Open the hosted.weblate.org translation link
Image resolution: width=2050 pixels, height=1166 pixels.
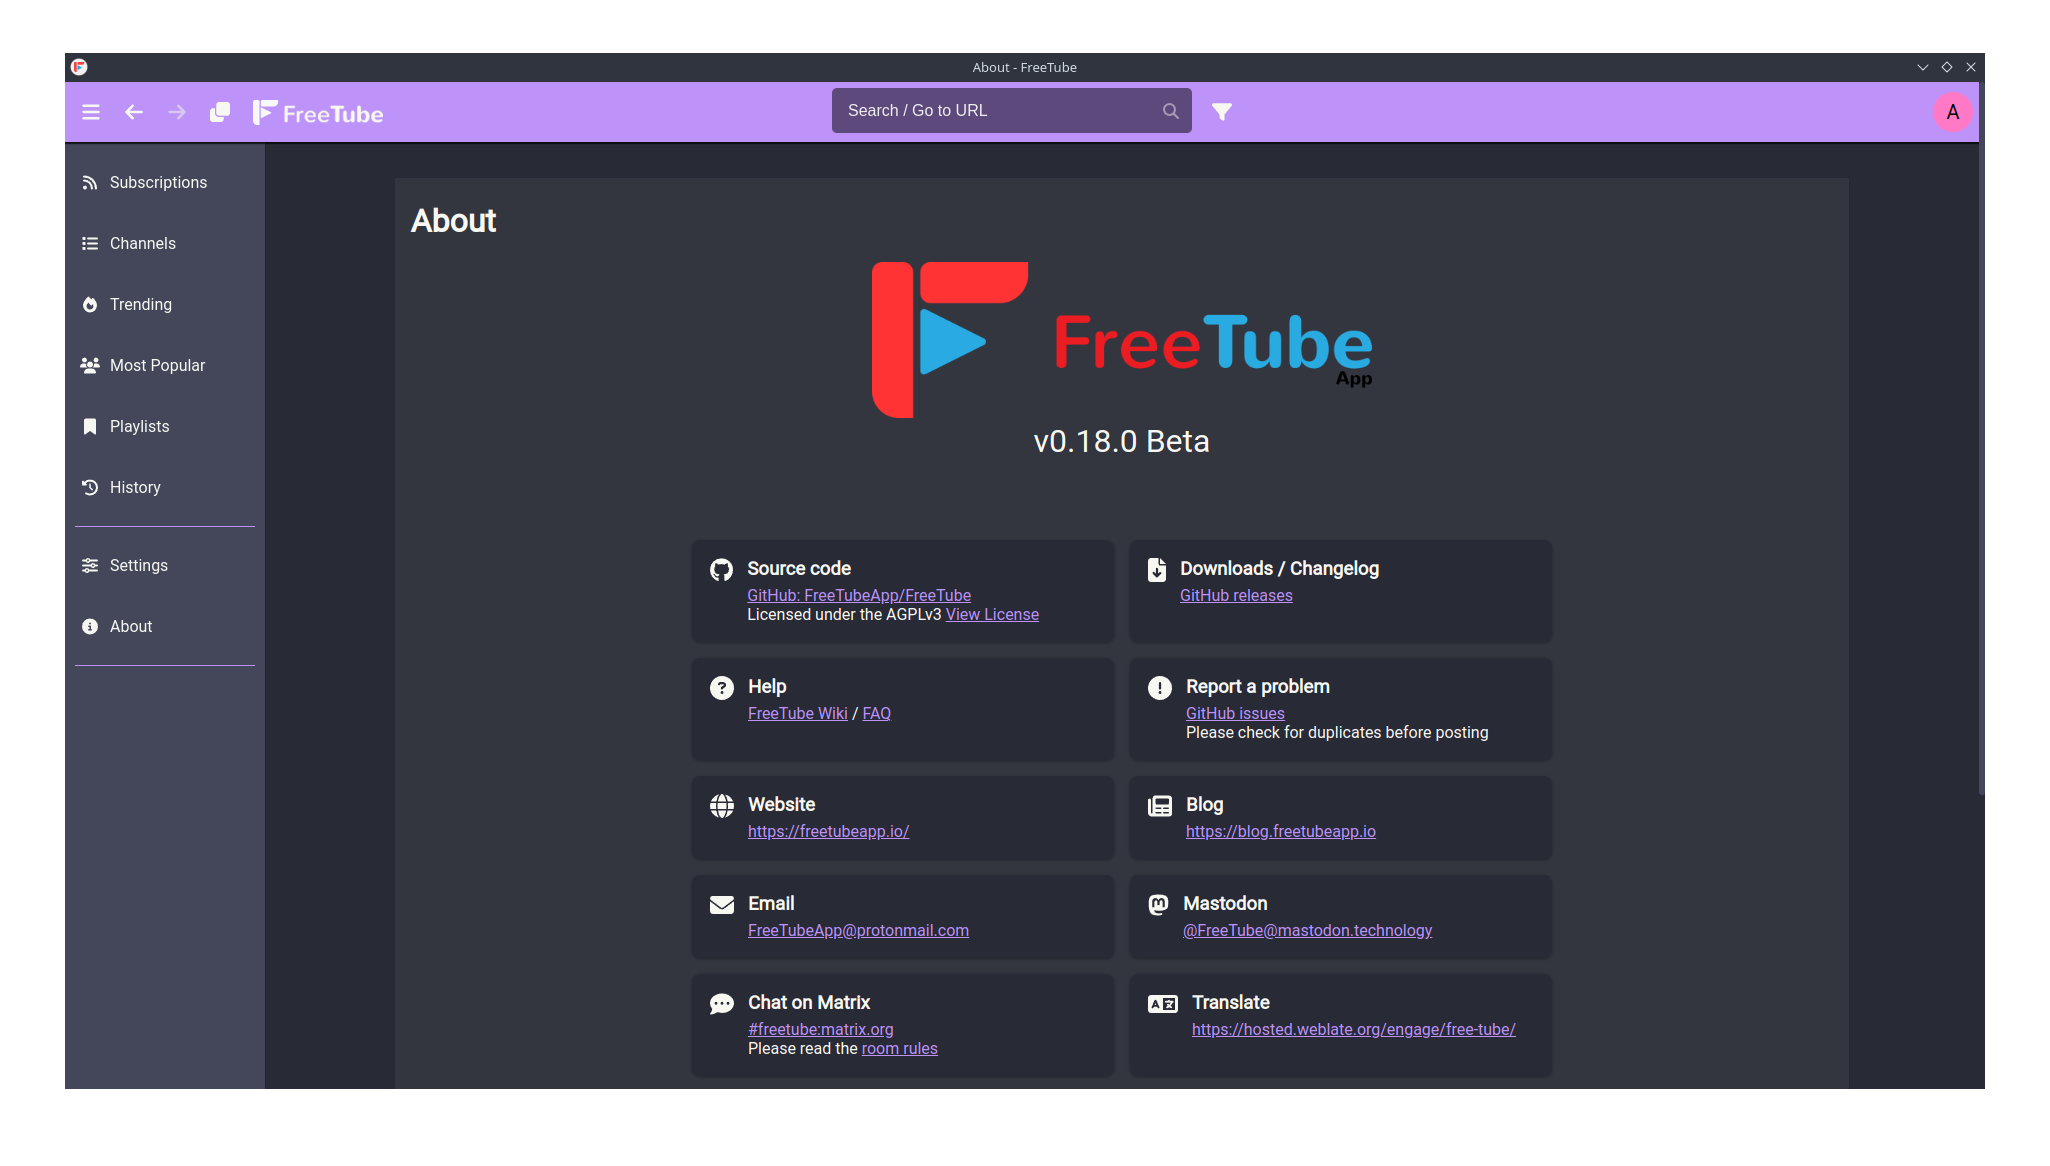1354,1030
